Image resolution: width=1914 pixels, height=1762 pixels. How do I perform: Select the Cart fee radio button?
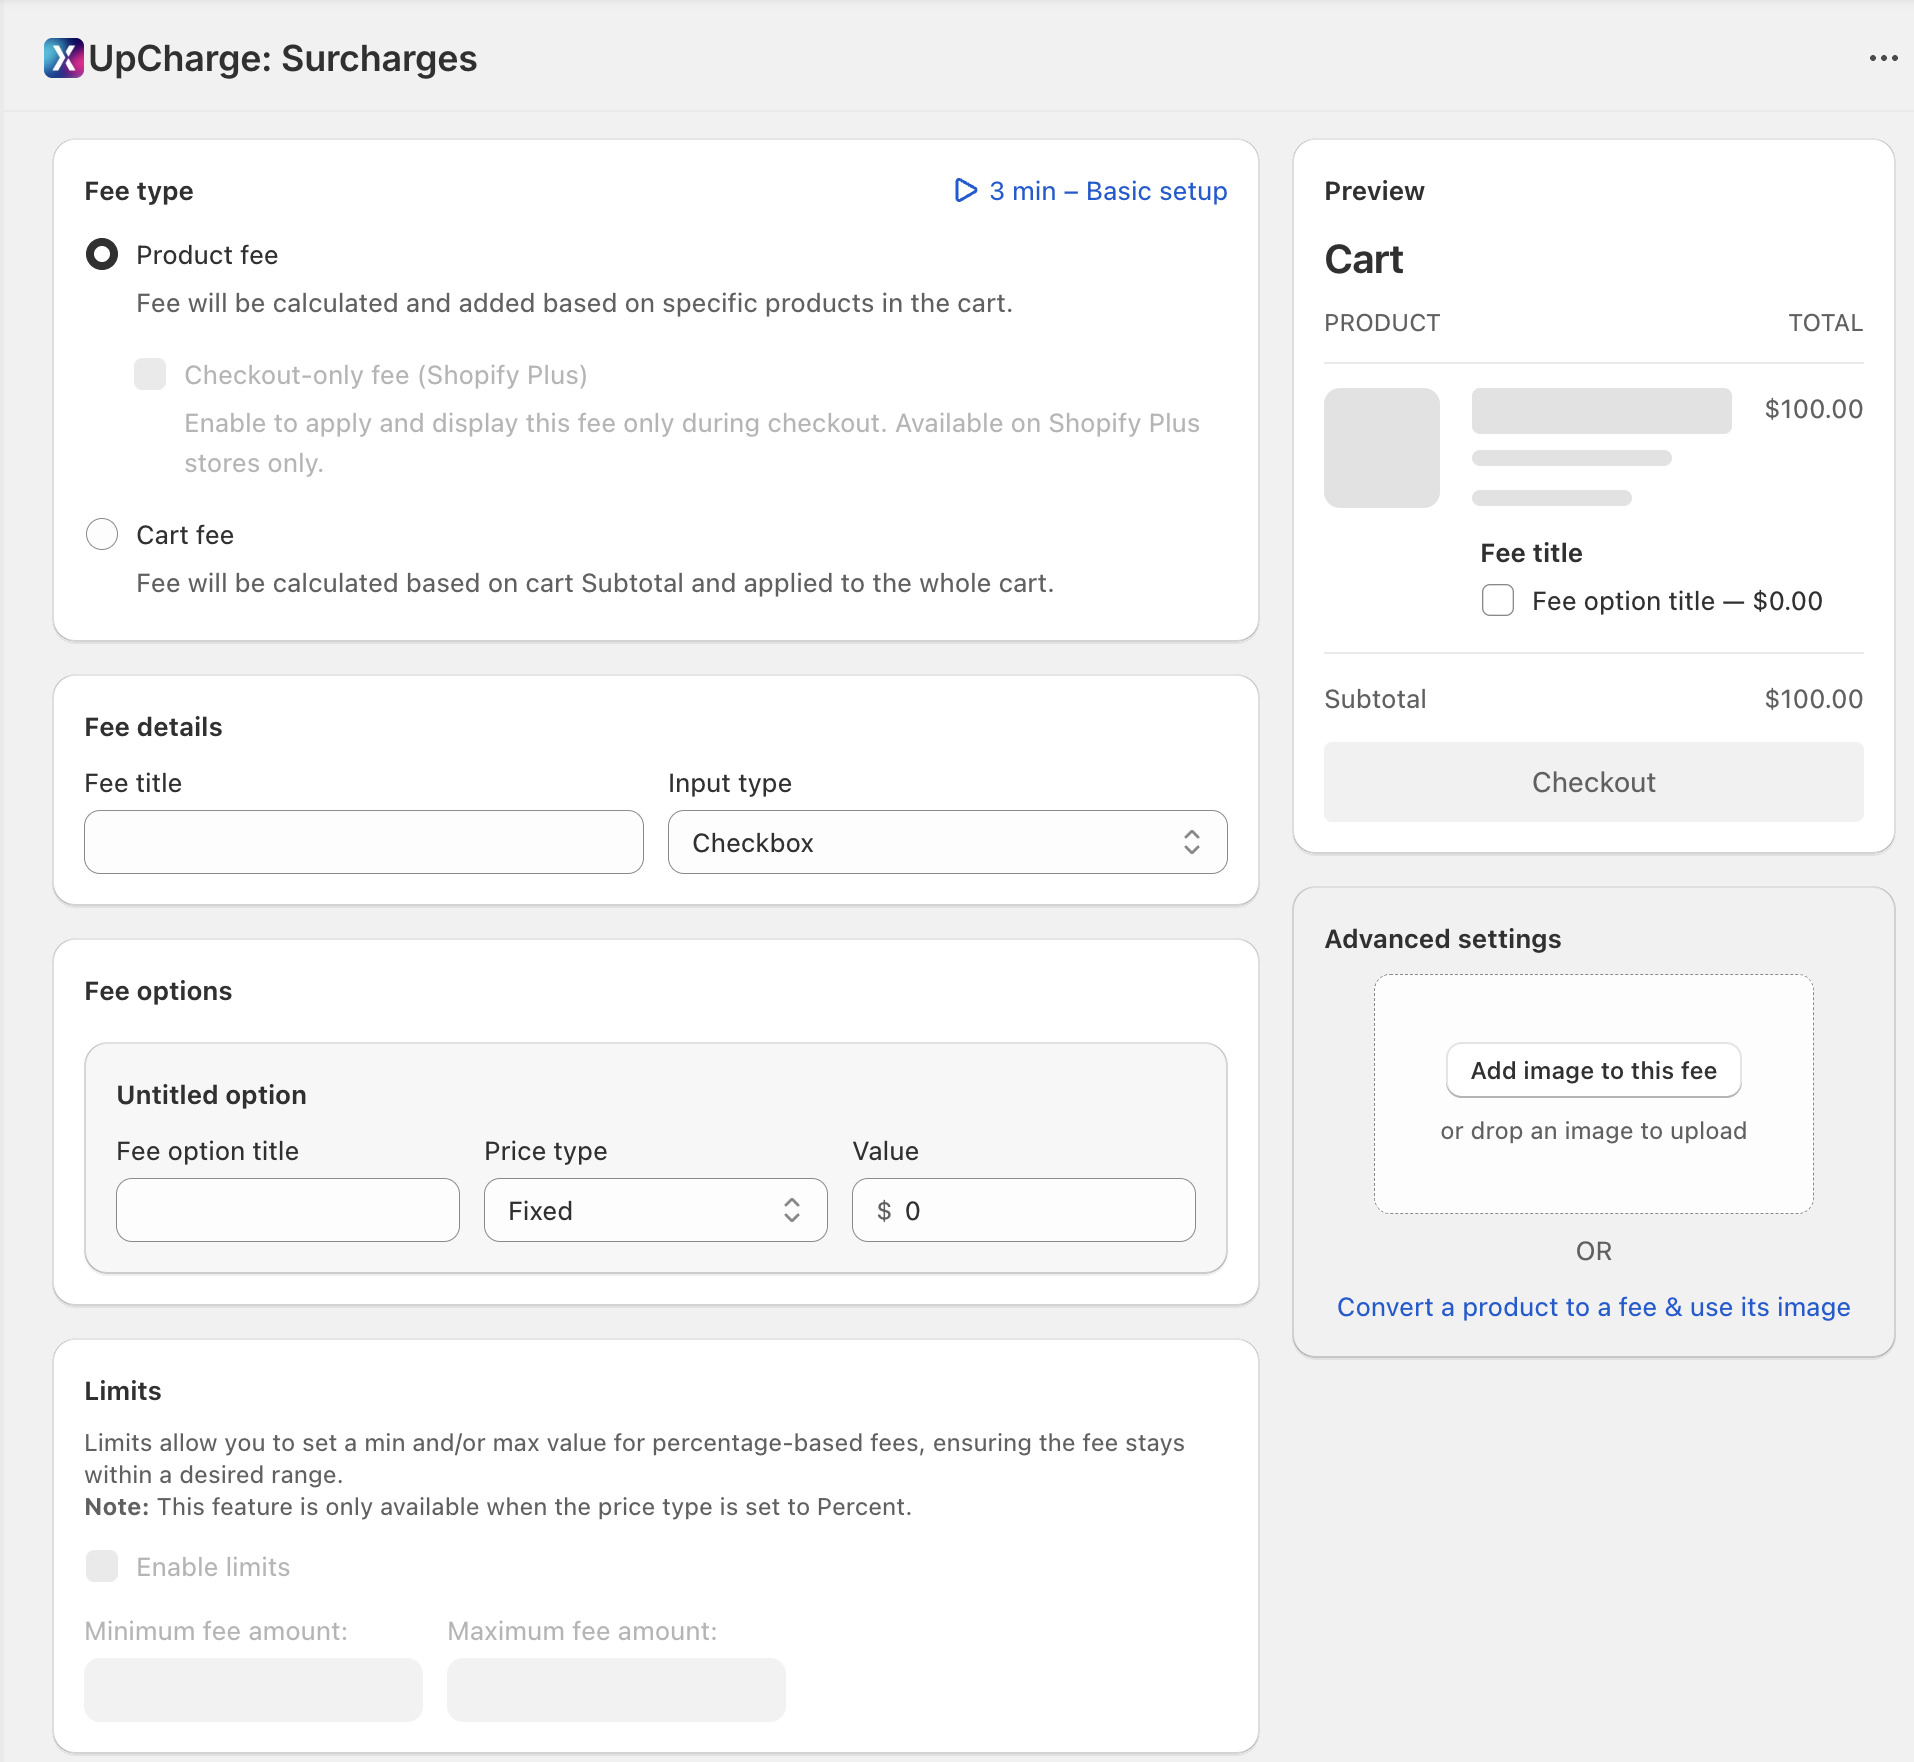[101, 534]
